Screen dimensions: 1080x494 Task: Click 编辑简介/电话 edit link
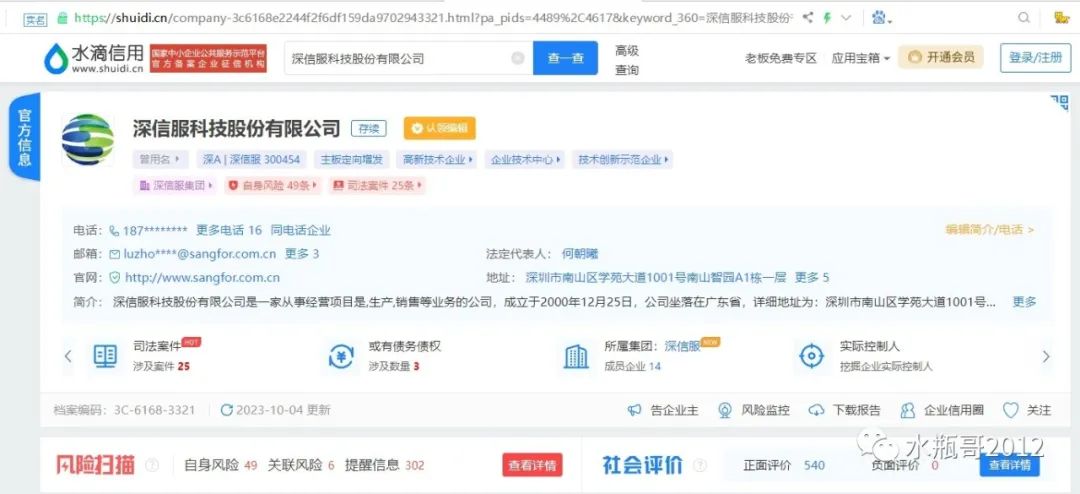[x=989, y=230]
